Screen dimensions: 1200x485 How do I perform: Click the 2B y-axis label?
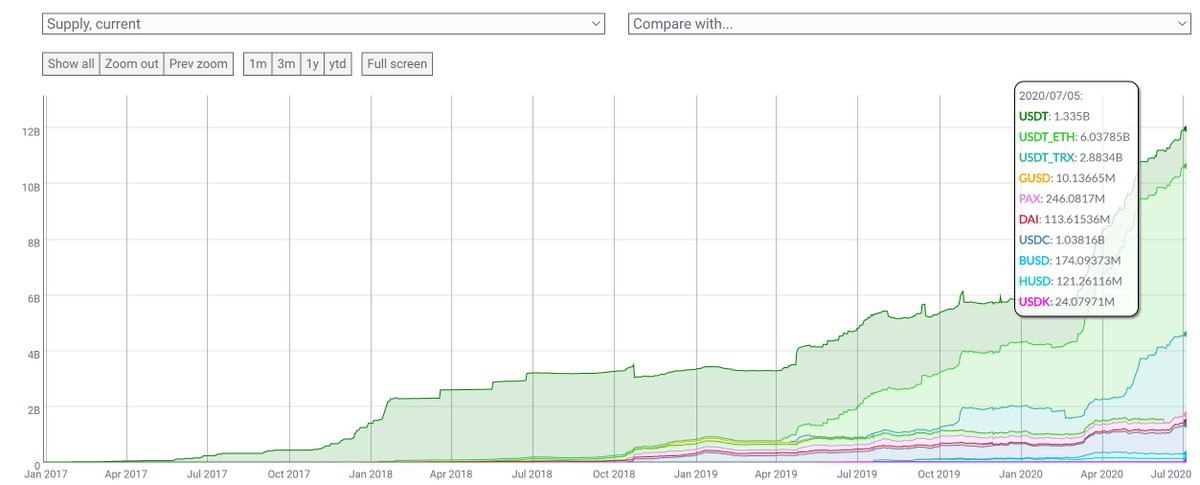(x=34, y=410)
